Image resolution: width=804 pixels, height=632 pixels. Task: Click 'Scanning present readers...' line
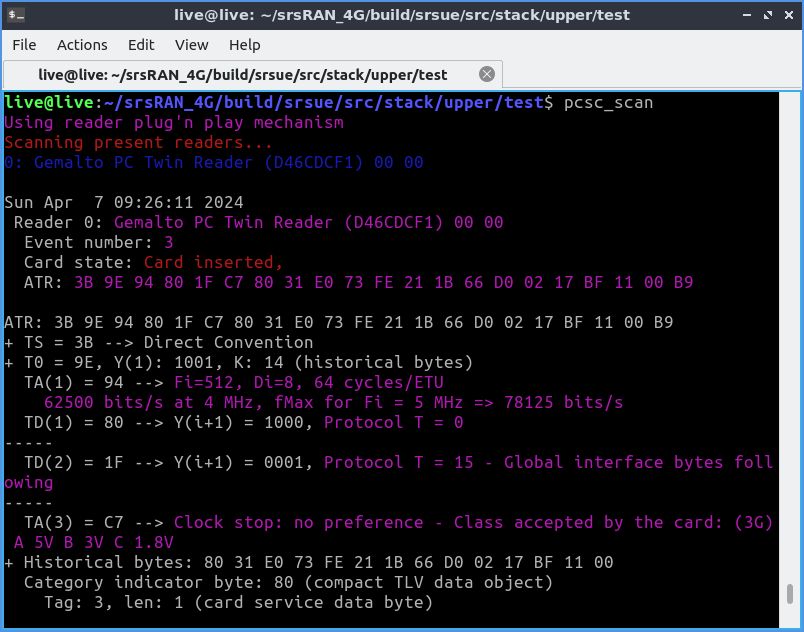click(x=138, y=142)
